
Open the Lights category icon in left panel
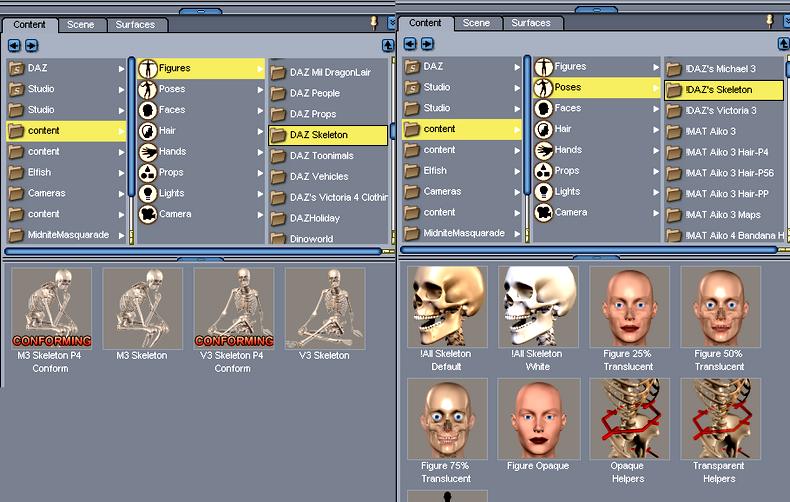point(148,194)
